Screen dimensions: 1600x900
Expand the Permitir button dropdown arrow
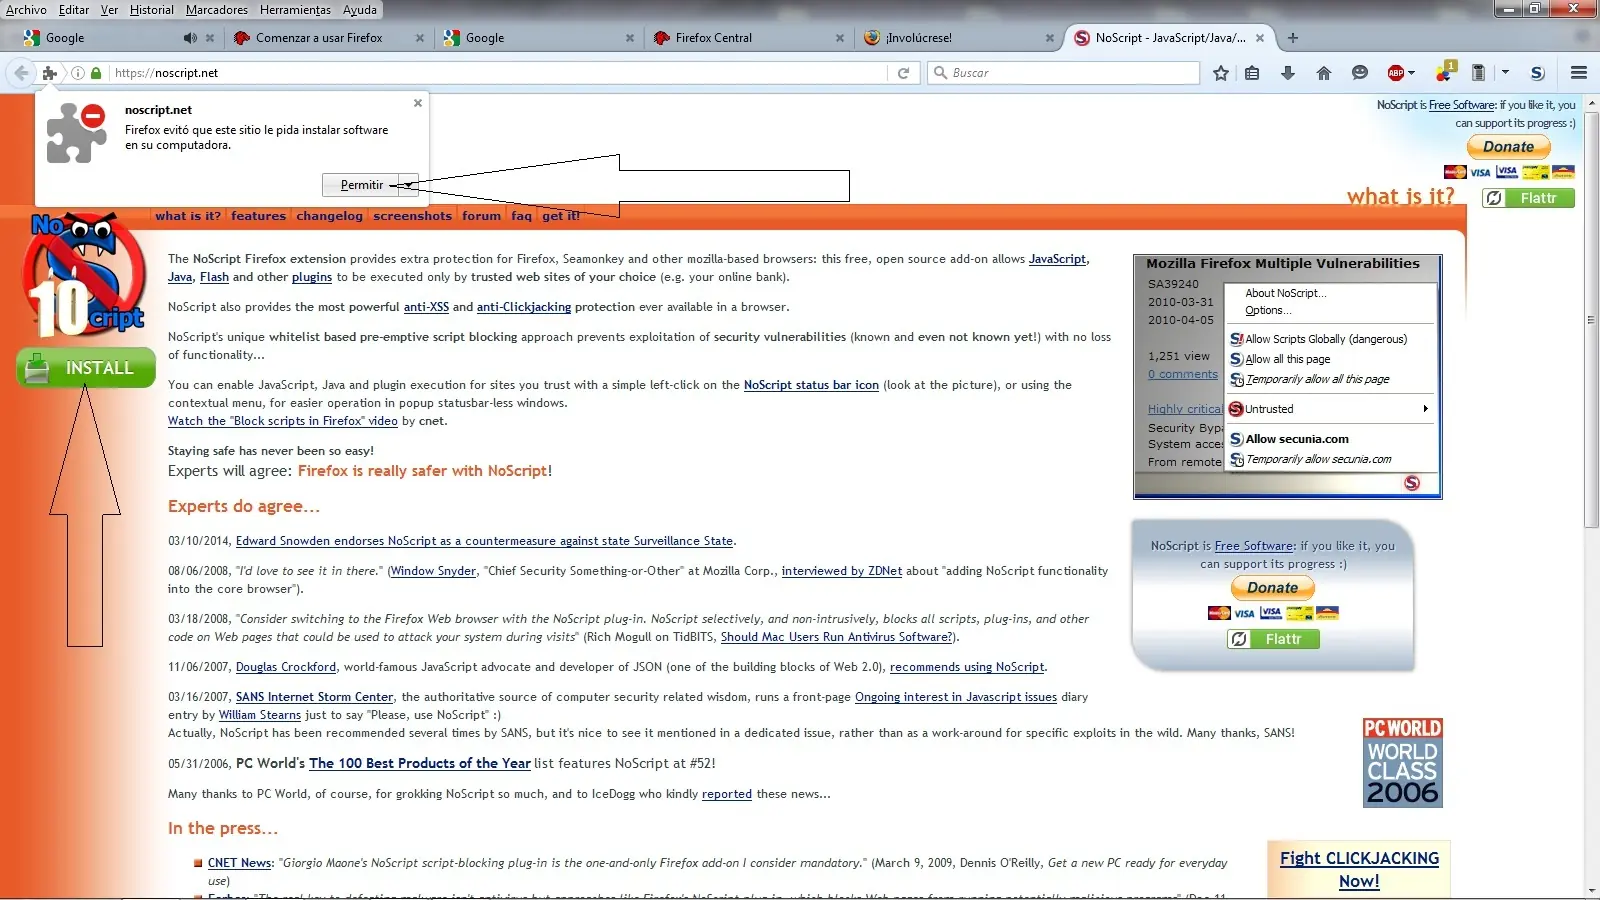(x=409, y=185)
